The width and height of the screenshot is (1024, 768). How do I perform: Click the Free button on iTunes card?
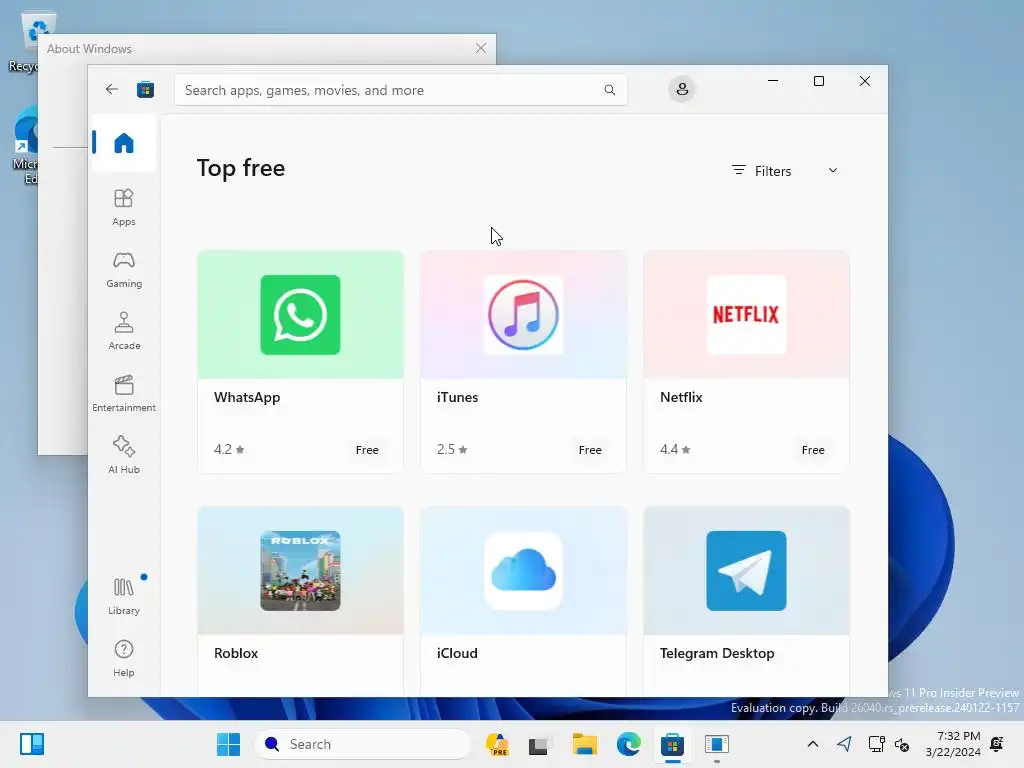[x=590, y=449]
